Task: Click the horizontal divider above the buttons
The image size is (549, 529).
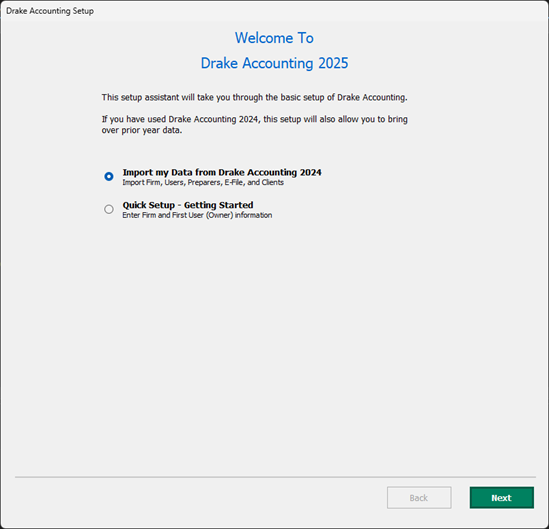Action: 275,476
